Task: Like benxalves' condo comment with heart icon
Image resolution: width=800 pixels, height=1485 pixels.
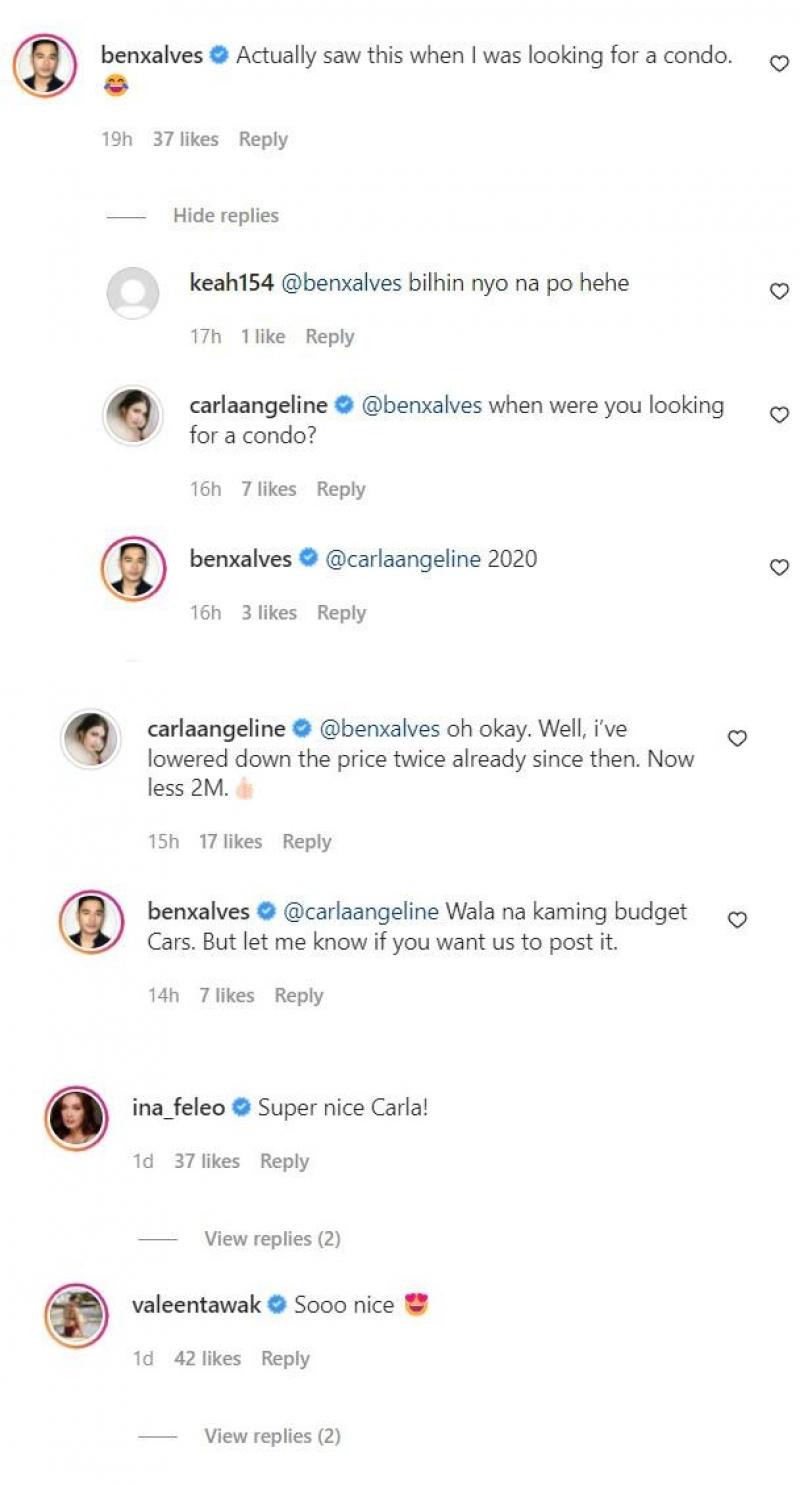Action: [778, 63]
